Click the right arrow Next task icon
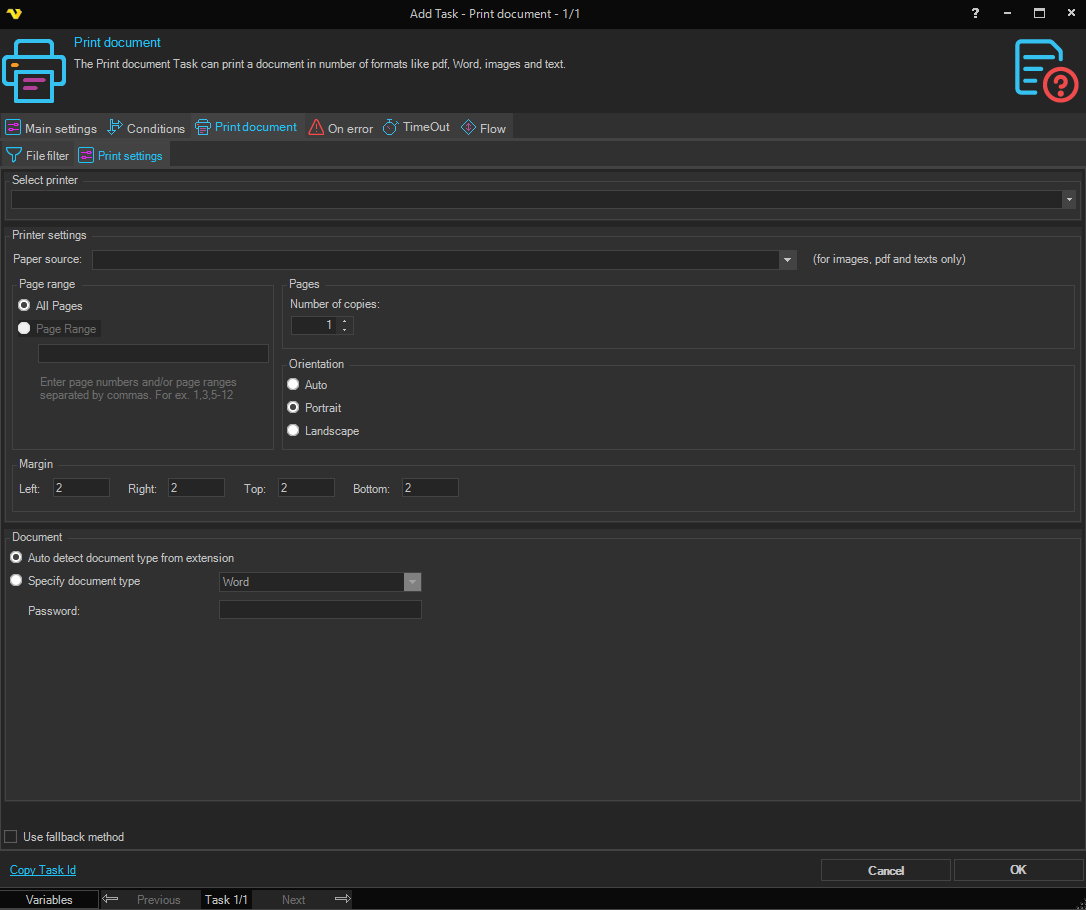The width and height of the screenshot is (1086, 910). tap(342, 899)
